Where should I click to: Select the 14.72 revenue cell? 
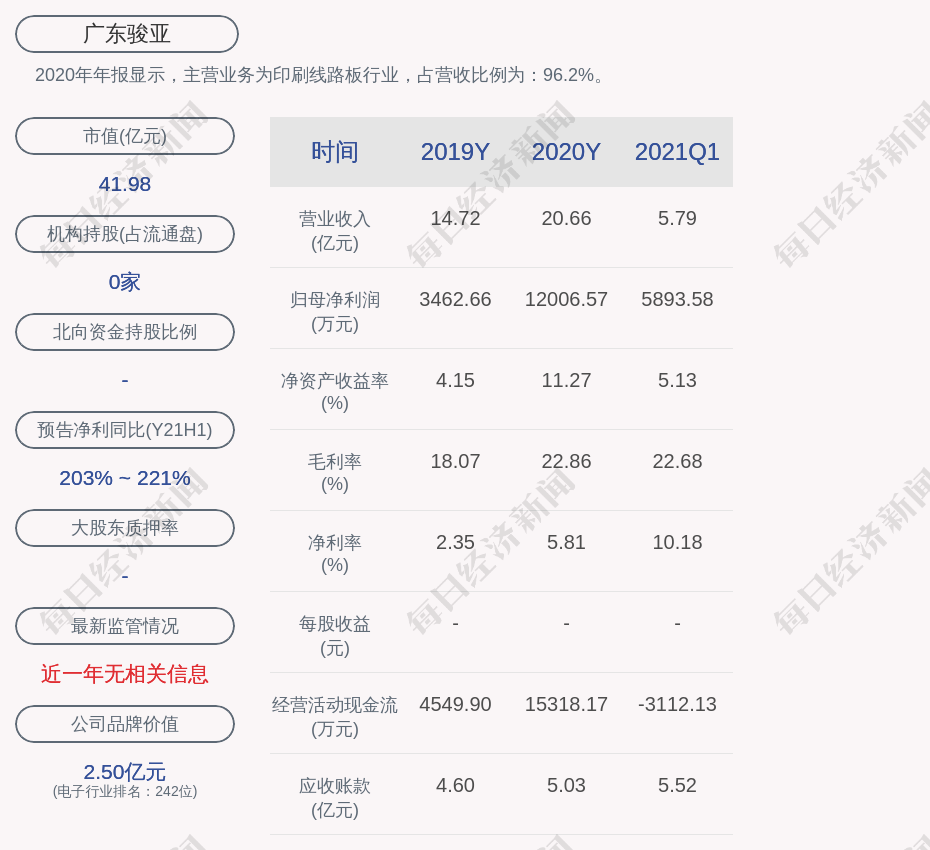(455, 218)
